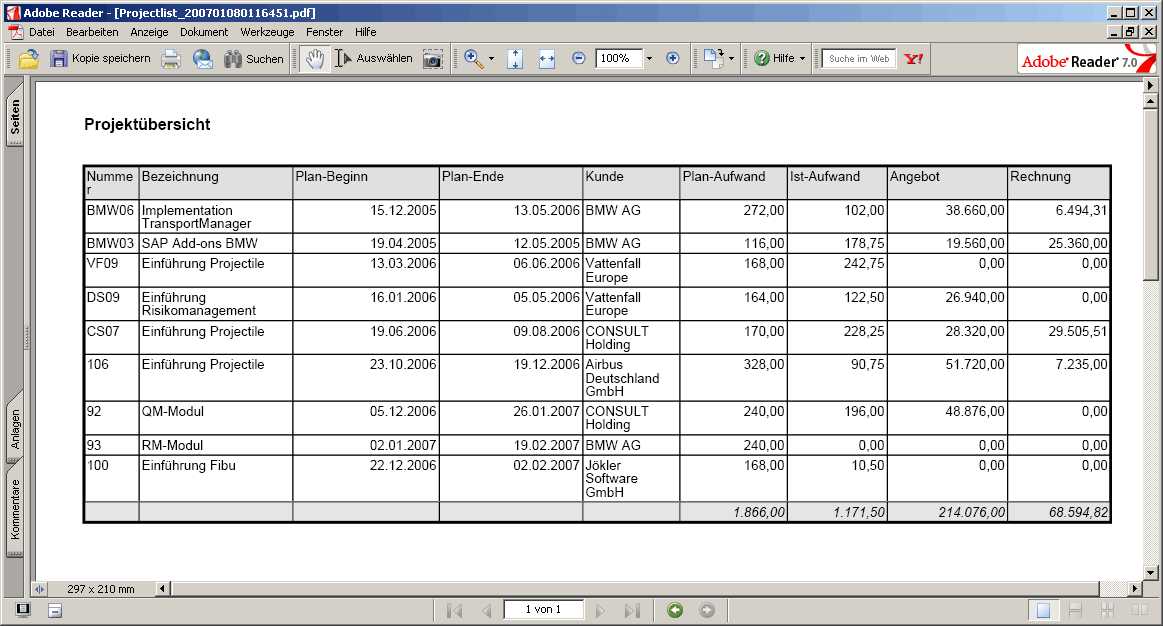Switch to Continuous Facing layout
Viewport: 1163px width, 626px height.
(x=1107, y=610)
